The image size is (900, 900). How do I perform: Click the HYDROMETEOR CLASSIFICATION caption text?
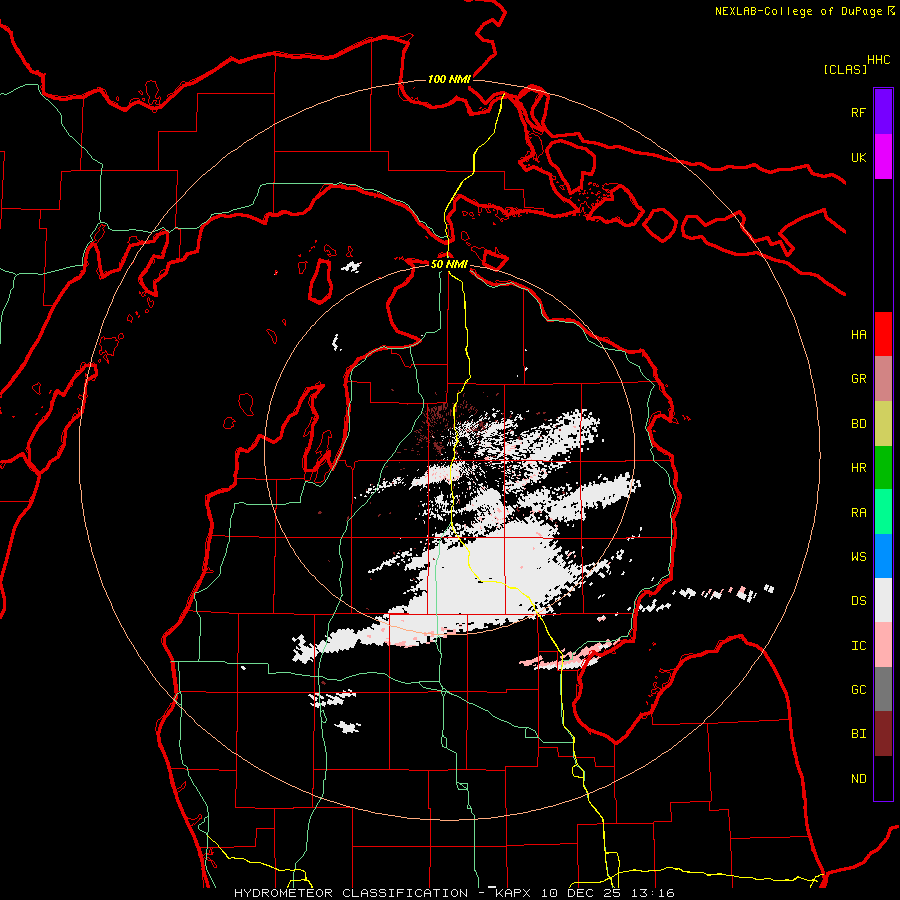coord(351,893)
